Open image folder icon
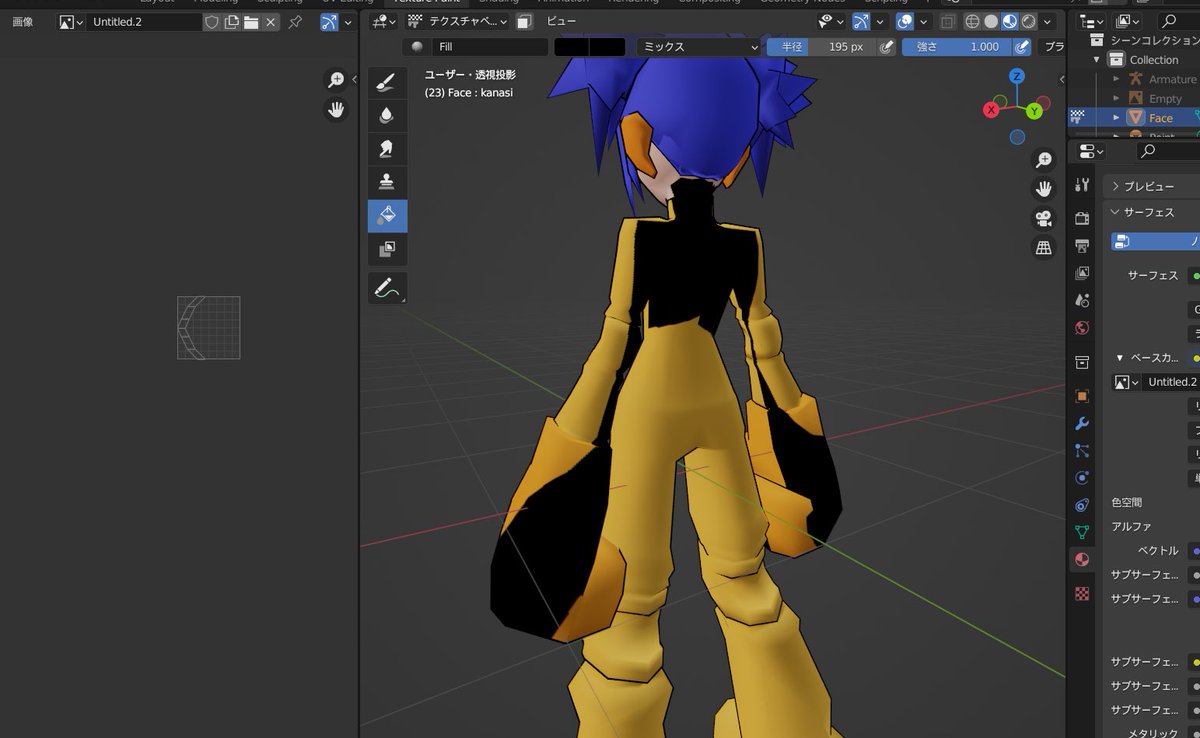 pyautogui.click(x=251, y=22)
